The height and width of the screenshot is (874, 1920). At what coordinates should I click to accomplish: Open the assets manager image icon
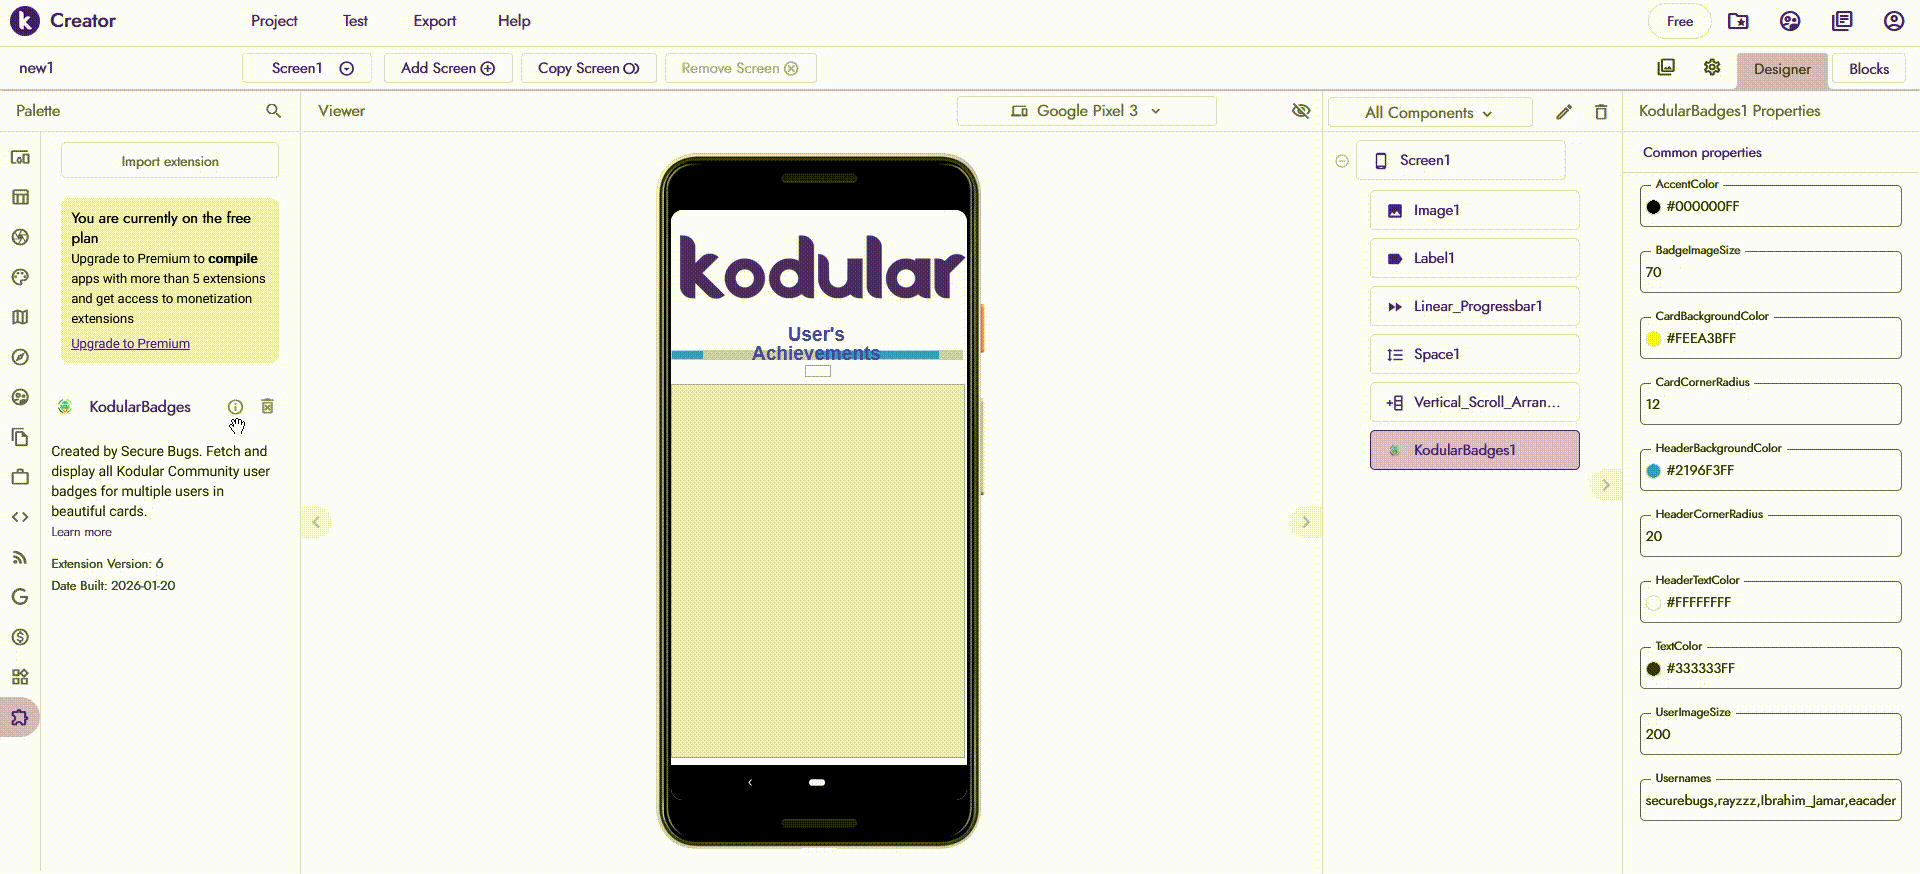click(x=1666, y=67)
